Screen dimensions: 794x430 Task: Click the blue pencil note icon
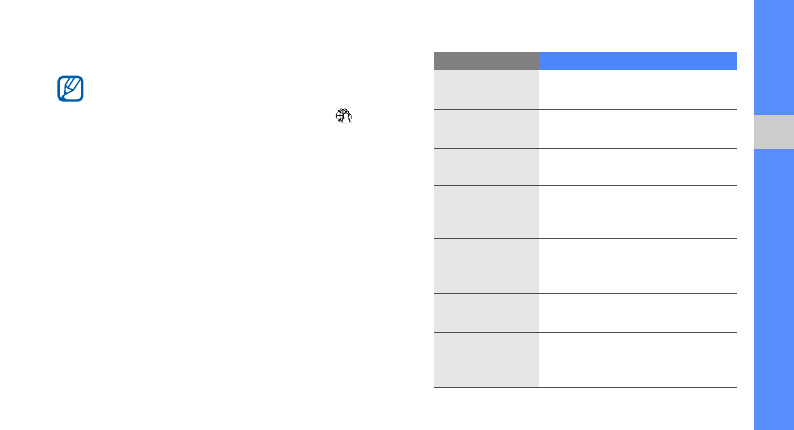71,89
